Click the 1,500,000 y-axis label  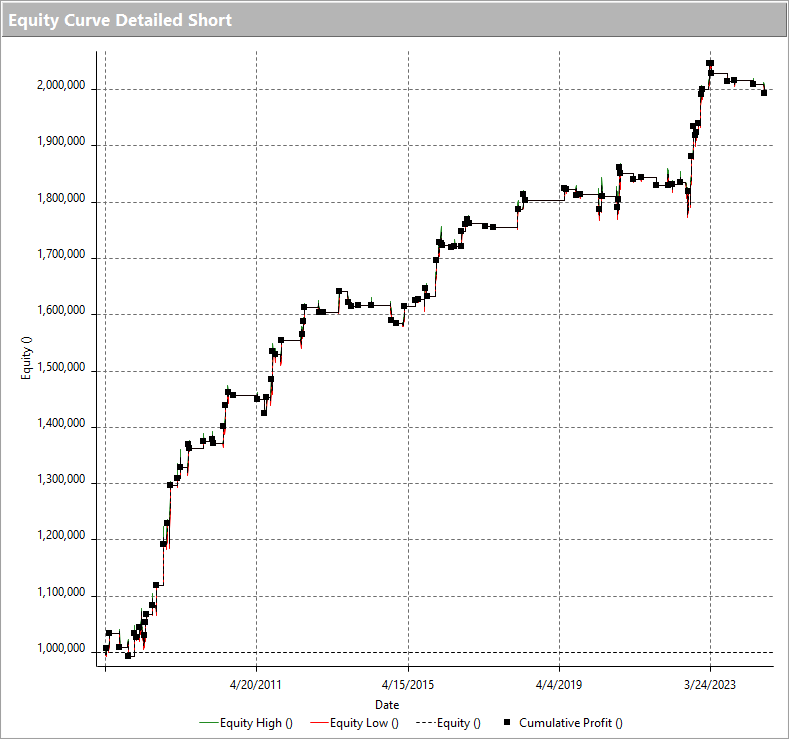coord(61,367)
